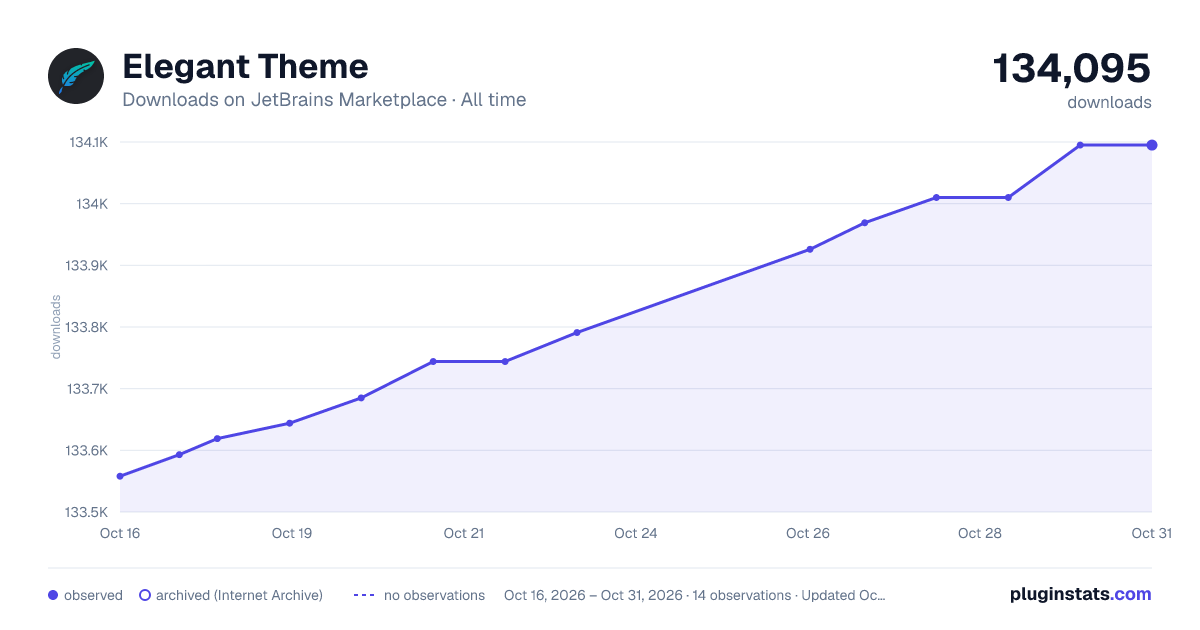
Task: Click the 134.1K y-axis label
Action: (88, 142)
